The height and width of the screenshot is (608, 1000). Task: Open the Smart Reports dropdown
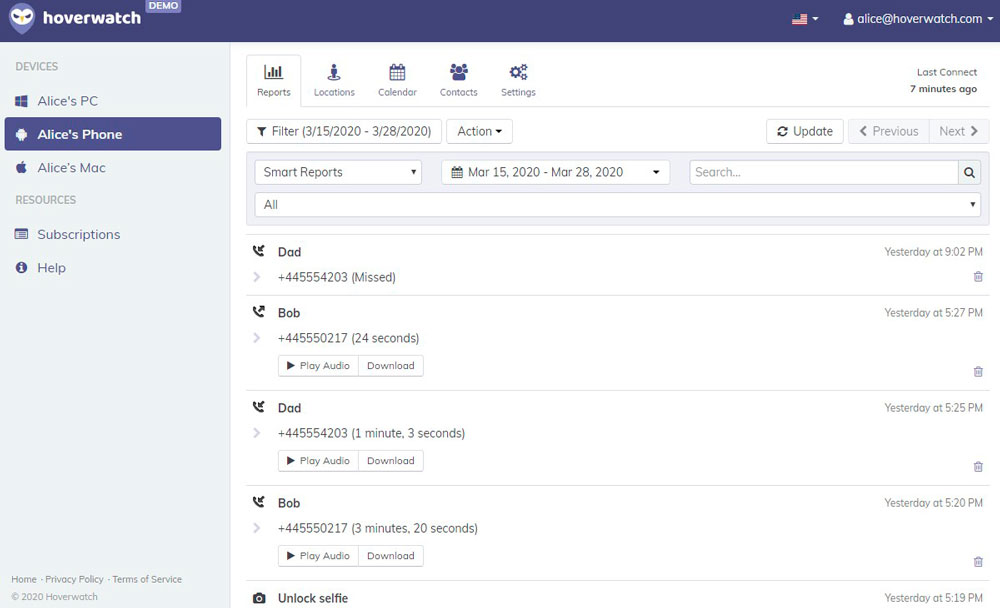[338, 172]
